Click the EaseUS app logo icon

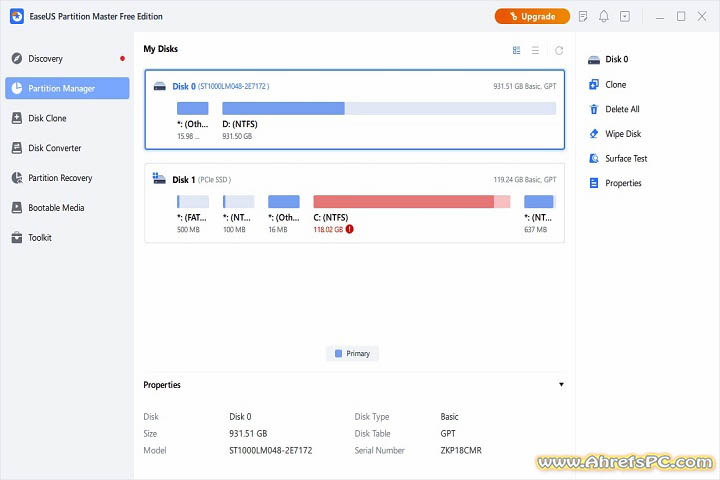[x=17, y=17]
